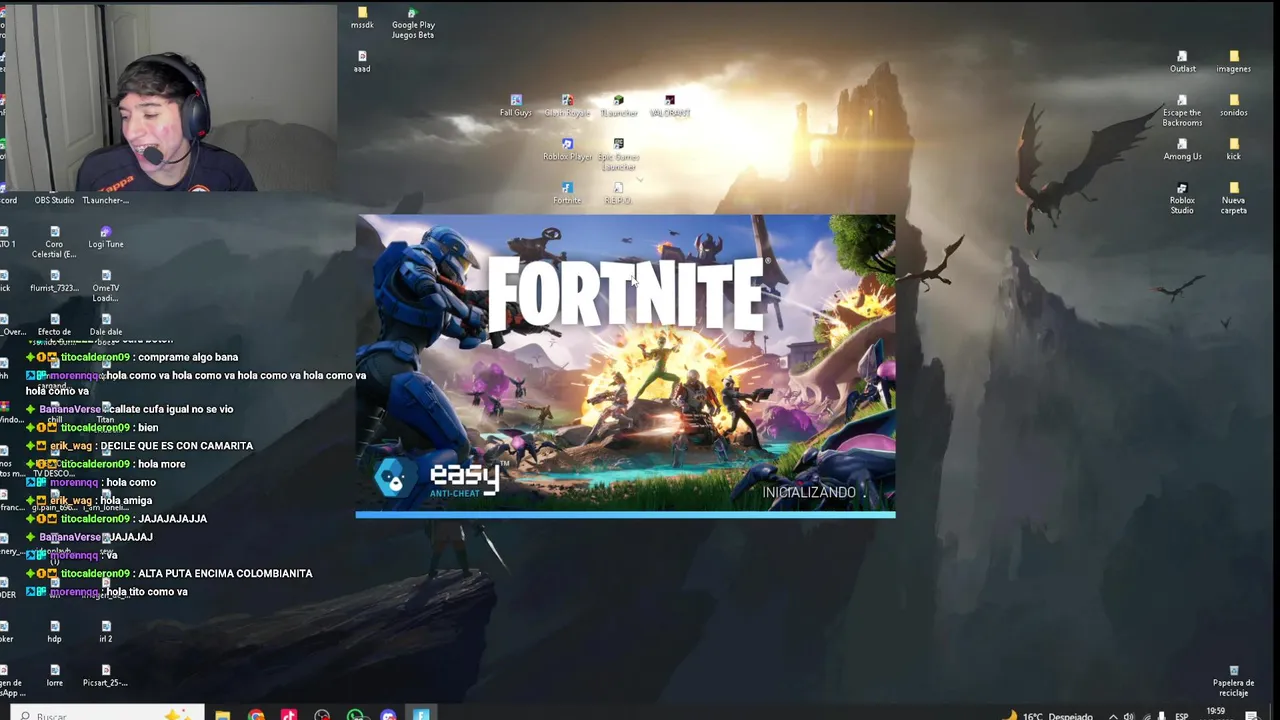Click chat message 'ALTA PUTA ENCIMA COLOMBIANITA'
The width and height of the screenshot is (1280, 720).
pyautogui.click(x=225, y=574)
